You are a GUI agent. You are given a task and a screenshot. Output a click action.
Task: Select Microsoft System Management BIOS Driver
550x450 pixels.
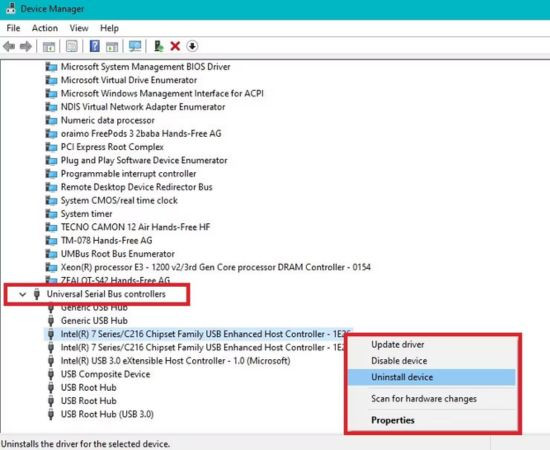point(146,67)
